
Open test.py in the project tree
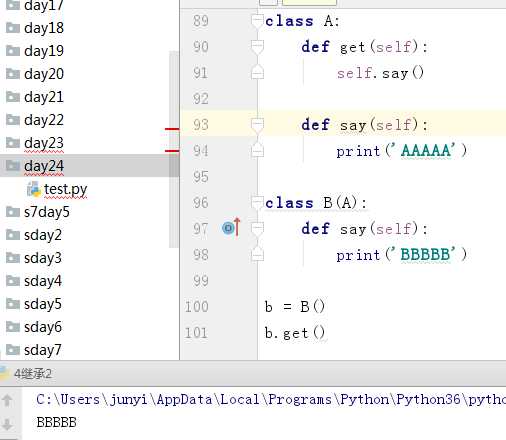point(65,189)
